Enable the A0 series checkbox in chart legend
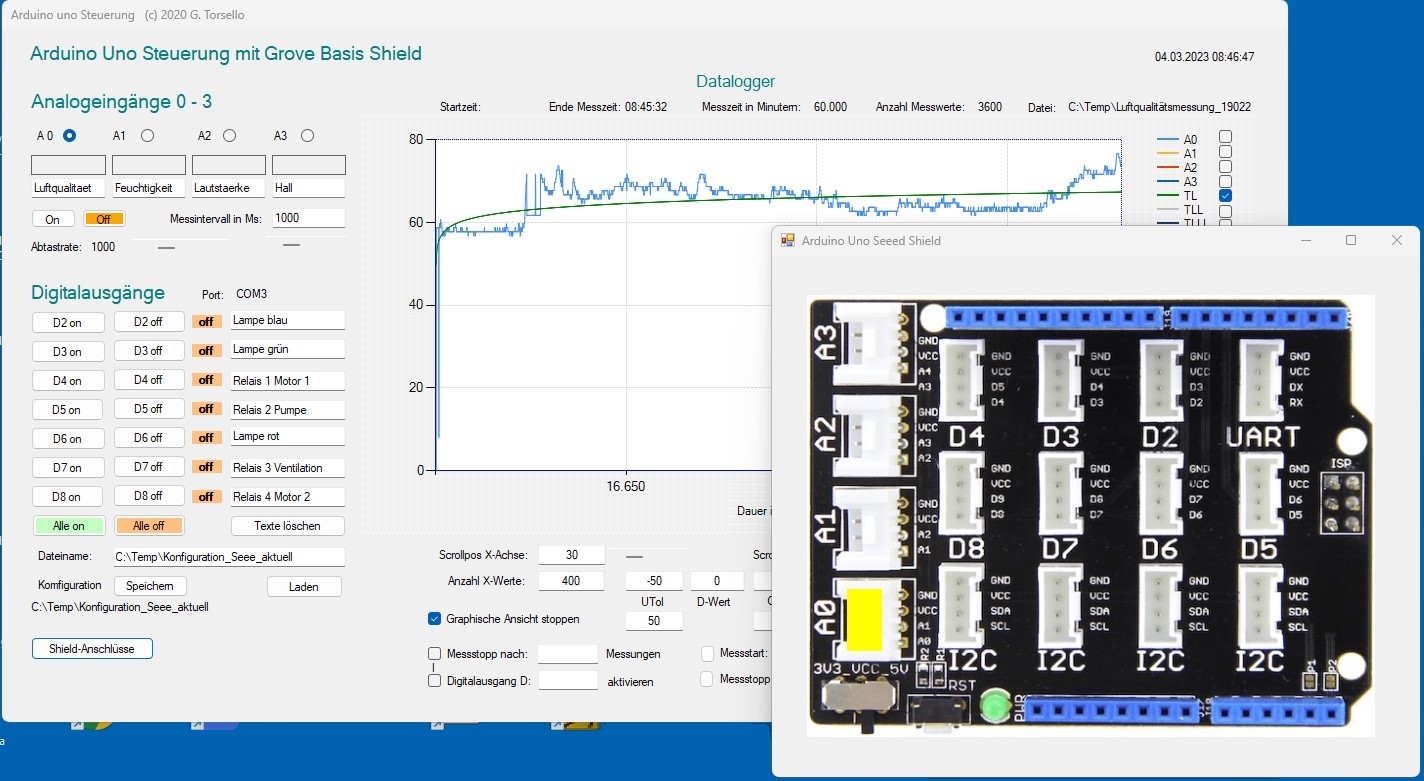Screen dimensions: 1424x781 1225,138
